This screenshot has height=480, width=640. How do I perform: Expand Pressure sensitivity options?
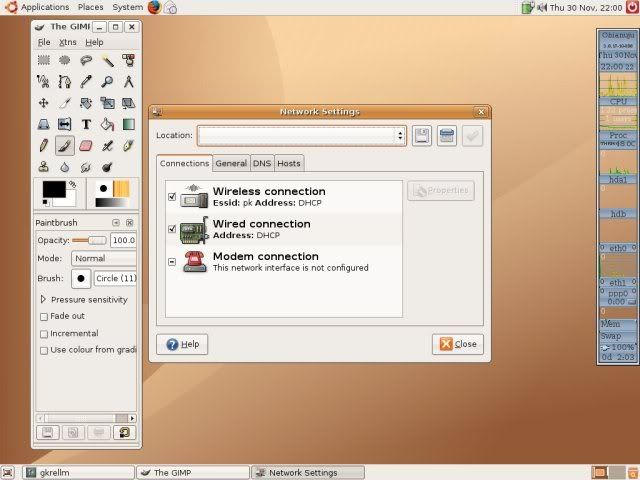[x=43, y=300]
